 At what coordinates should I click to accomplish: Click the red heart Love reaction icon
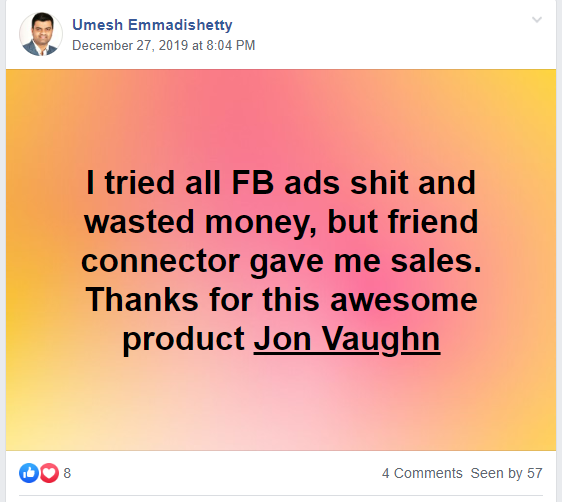[49, 473]
